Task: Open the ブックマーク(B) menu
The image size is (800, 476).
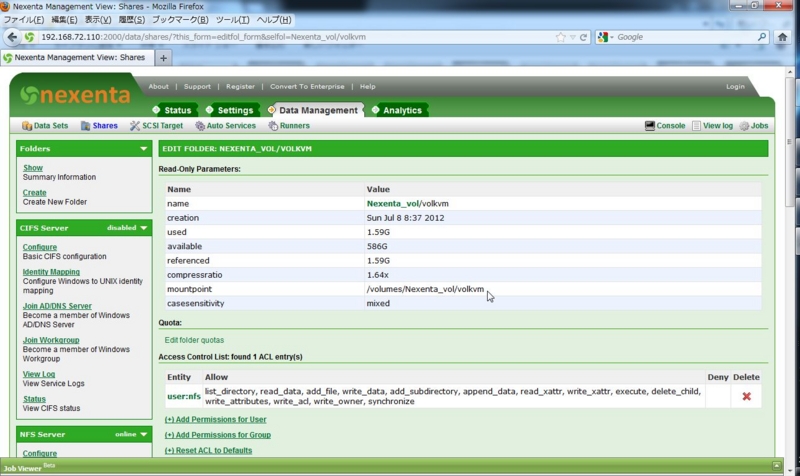Action: (x=180, y=20)
